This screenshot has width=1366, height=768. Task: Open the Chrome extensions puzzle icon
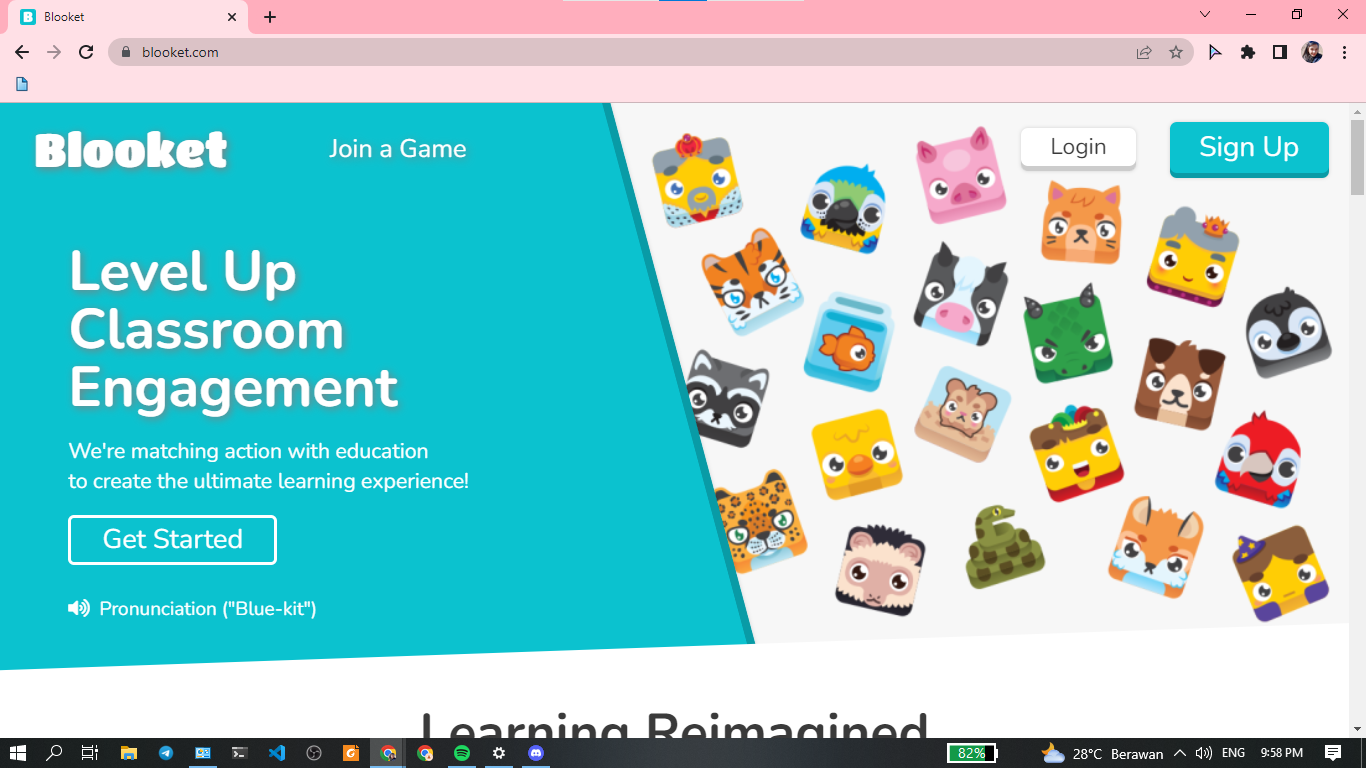(1248, 52)
